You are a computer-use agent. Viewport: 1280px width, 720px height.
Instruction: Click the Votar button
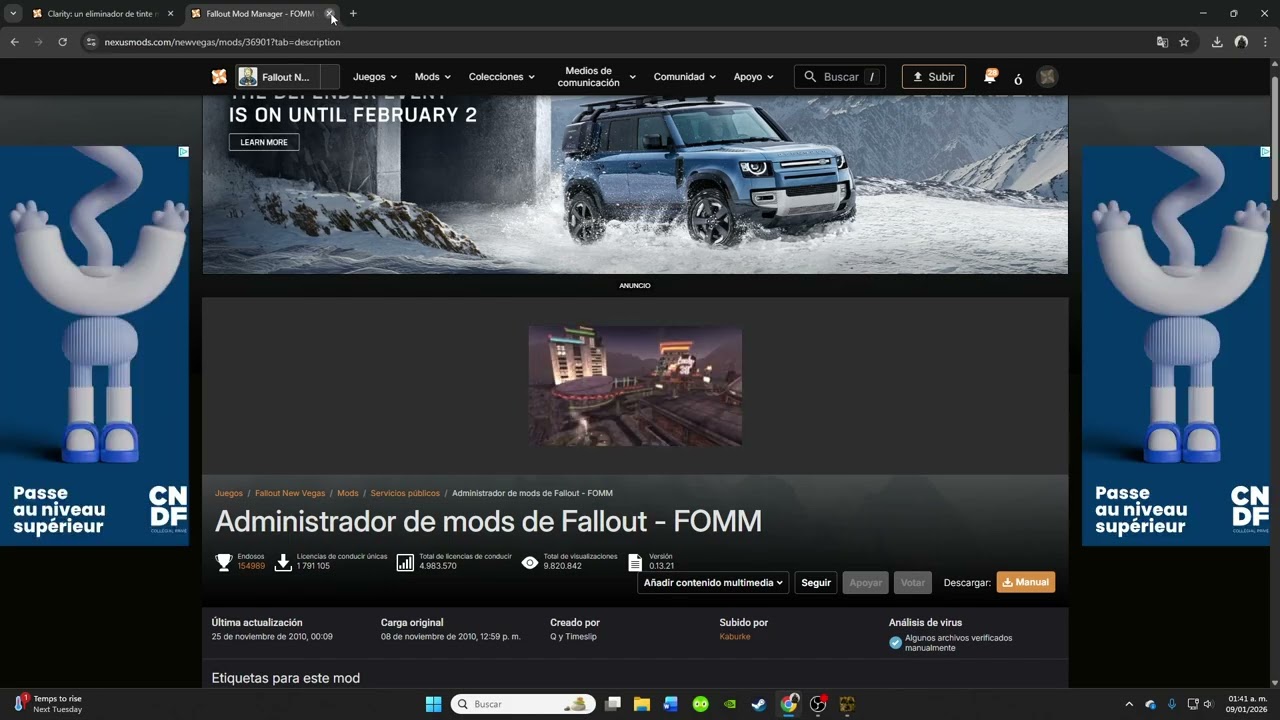pos(913,582)
